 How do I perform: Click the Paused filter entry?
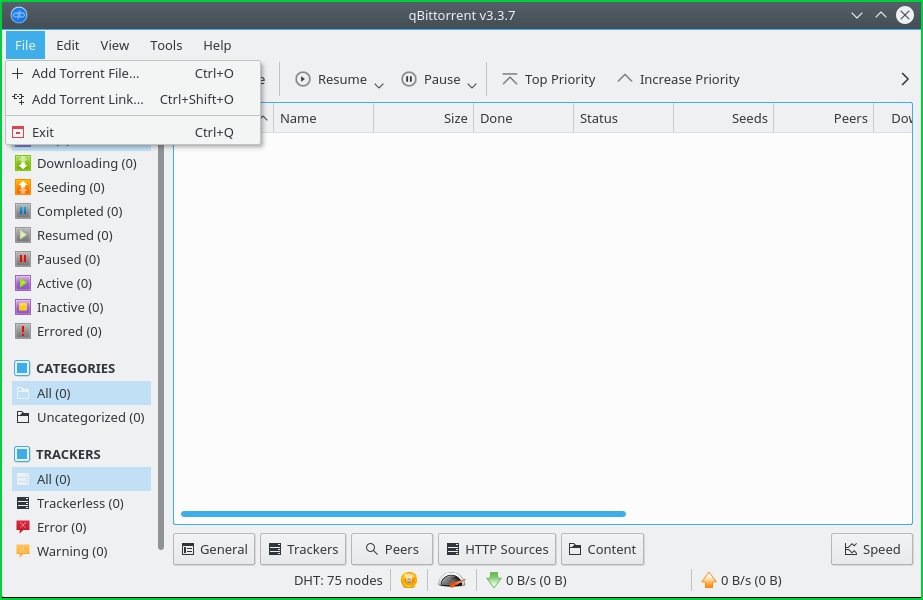coord(68,259)
